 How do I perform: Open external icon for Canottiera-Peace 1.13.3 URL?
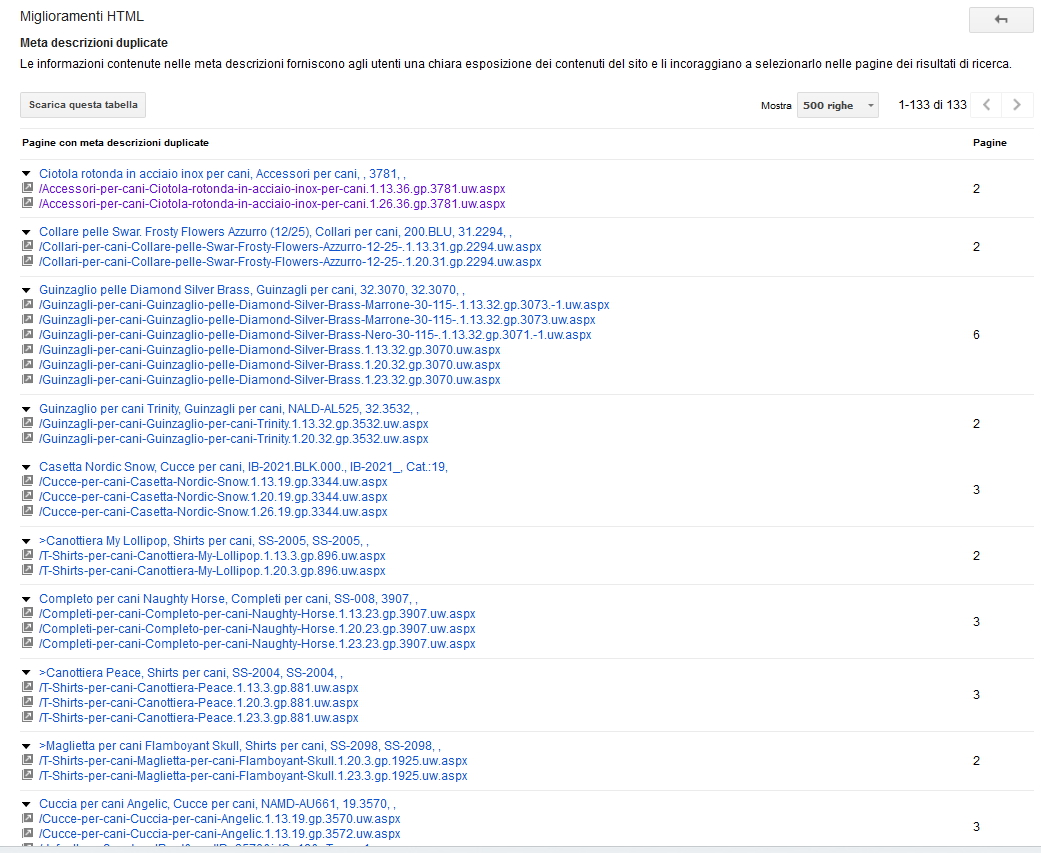click(x=27, y=687)
